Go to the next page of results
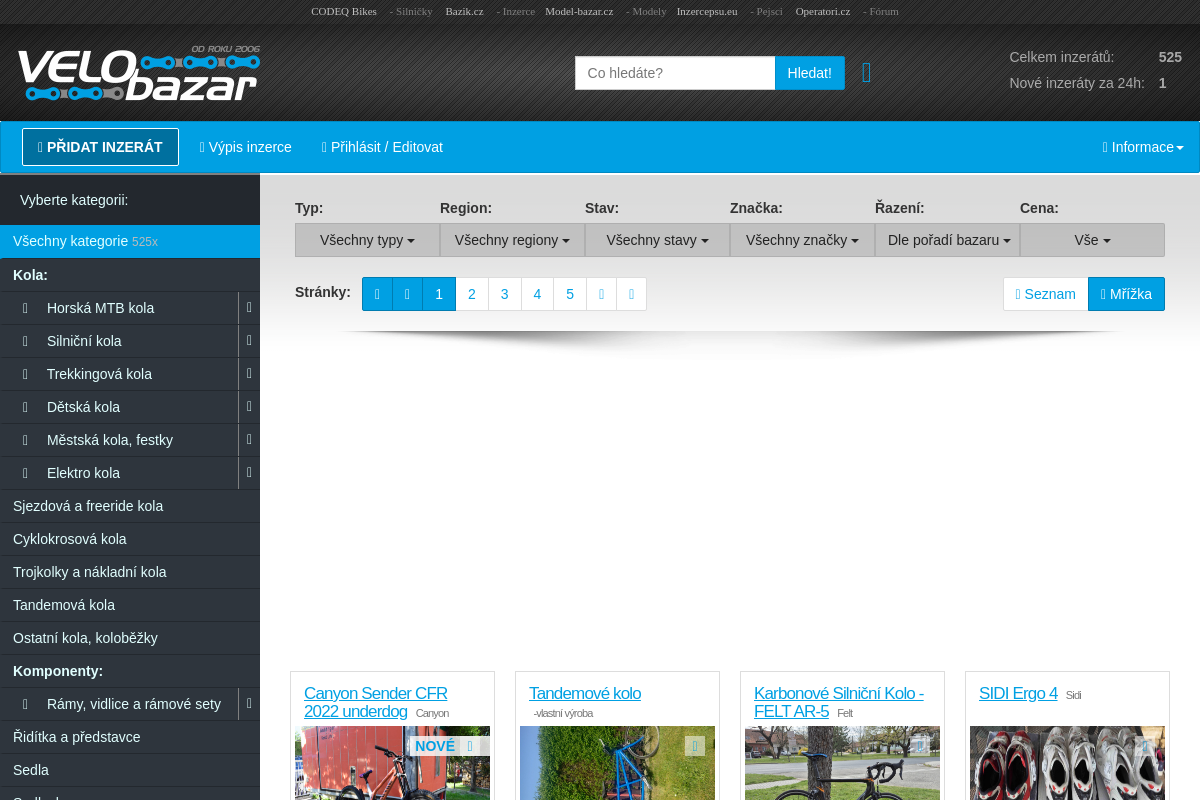The width and height of the screenshot is (1200, 800). coord(601,294)
